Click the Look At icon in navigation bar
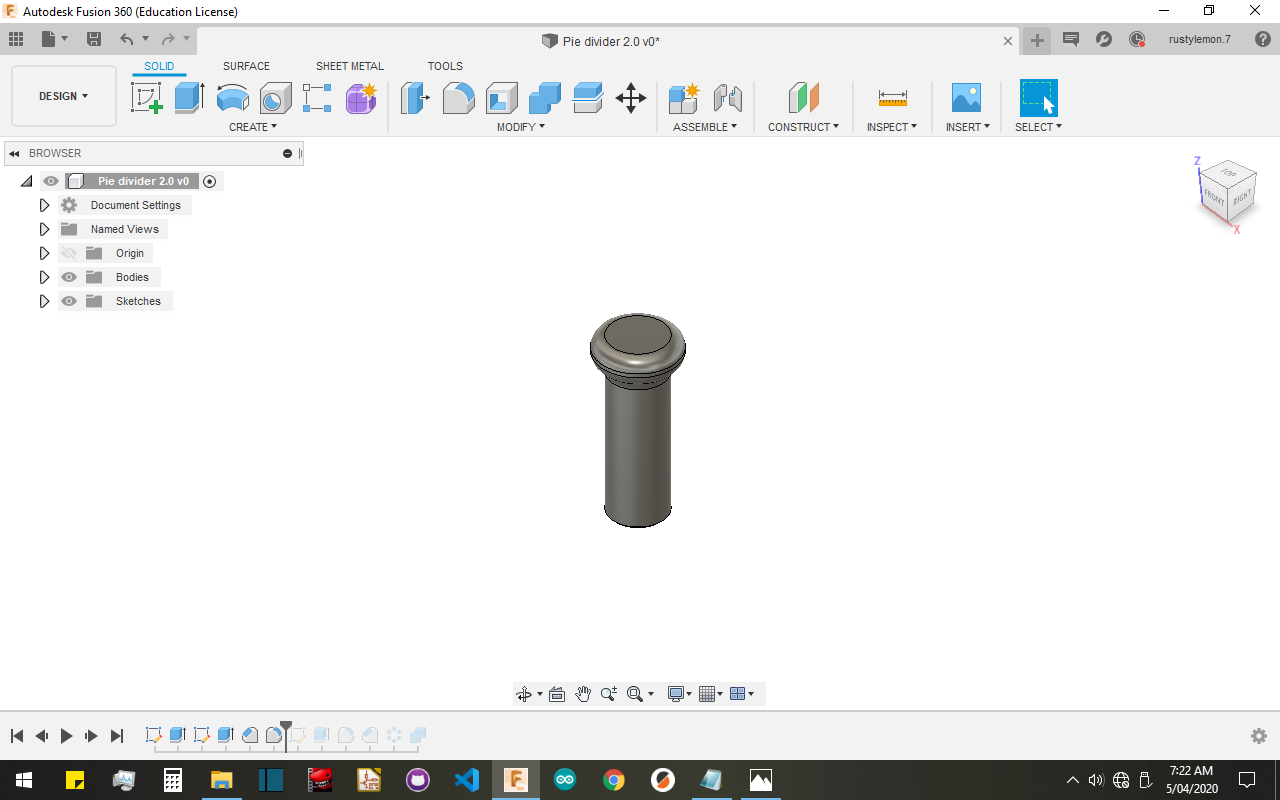This screenshot has height=800, width=1280. coord(557,694)
